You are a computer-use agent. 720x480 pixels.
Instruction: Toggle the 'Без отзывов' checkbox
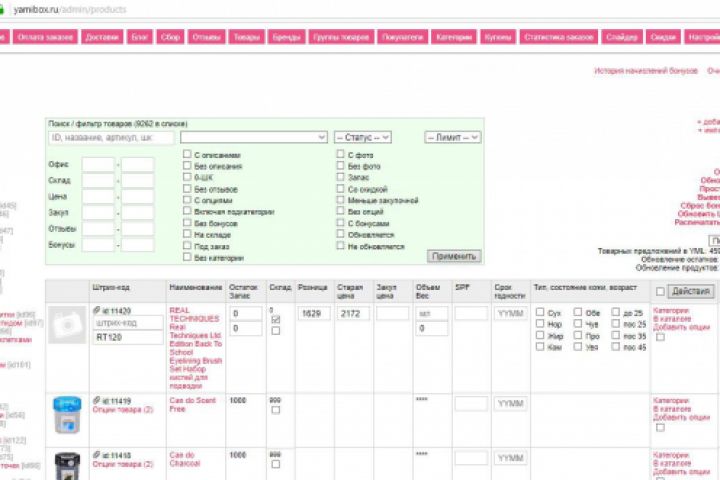point(187,188)
